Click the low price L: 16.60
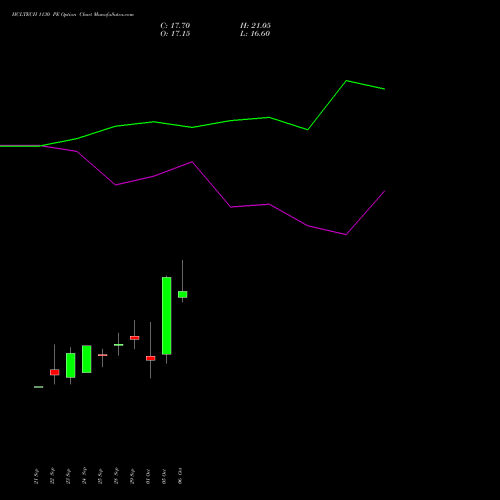 [x=255, y=34]
